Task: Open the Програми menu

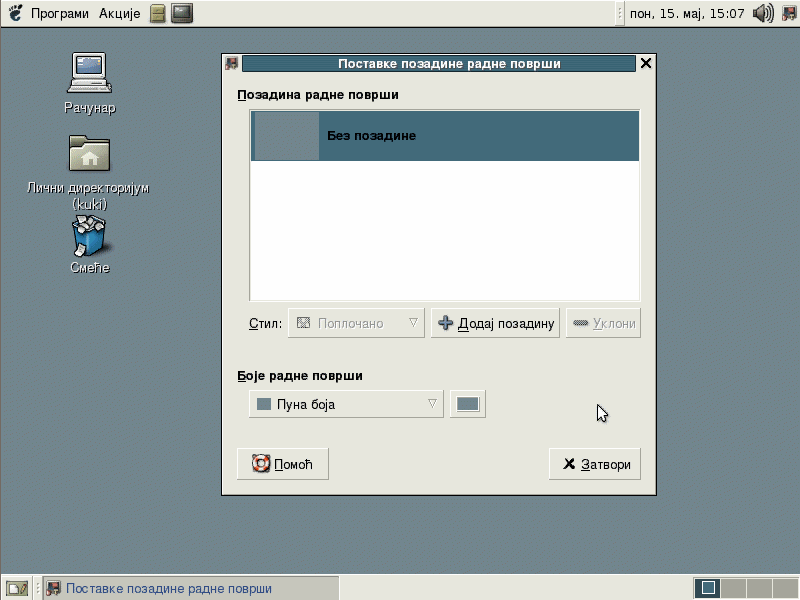Action: (x=60, y=13)
